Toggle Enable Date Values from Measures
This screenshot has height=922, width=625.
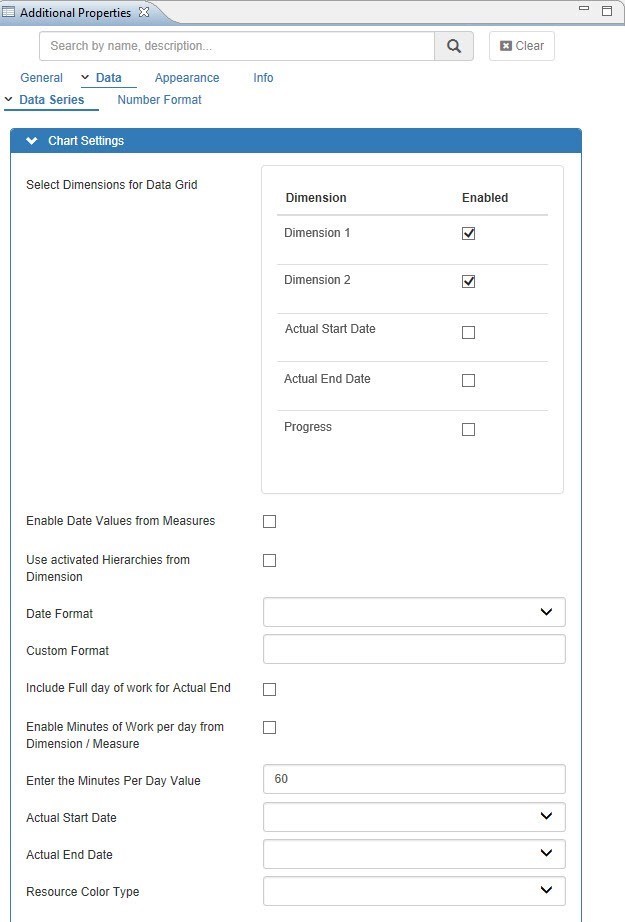coord(269,521)
